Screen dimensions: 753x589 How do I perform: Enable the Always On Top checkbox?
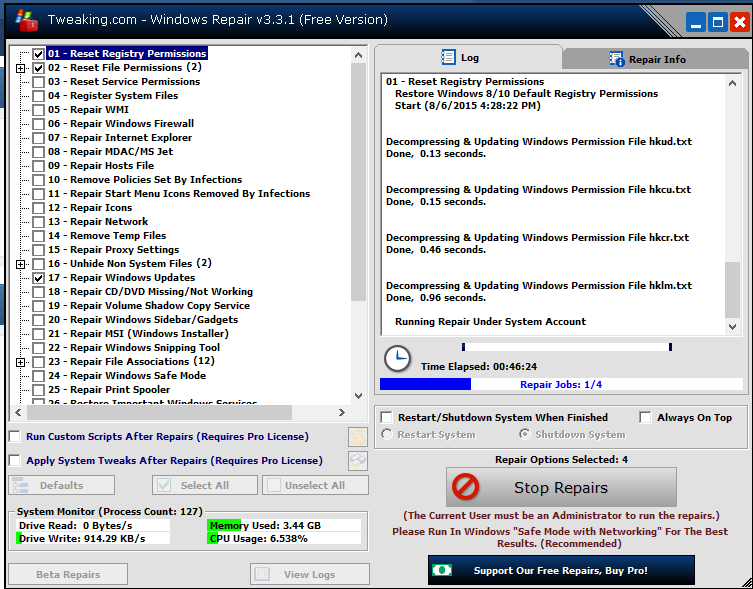[645, 417]
